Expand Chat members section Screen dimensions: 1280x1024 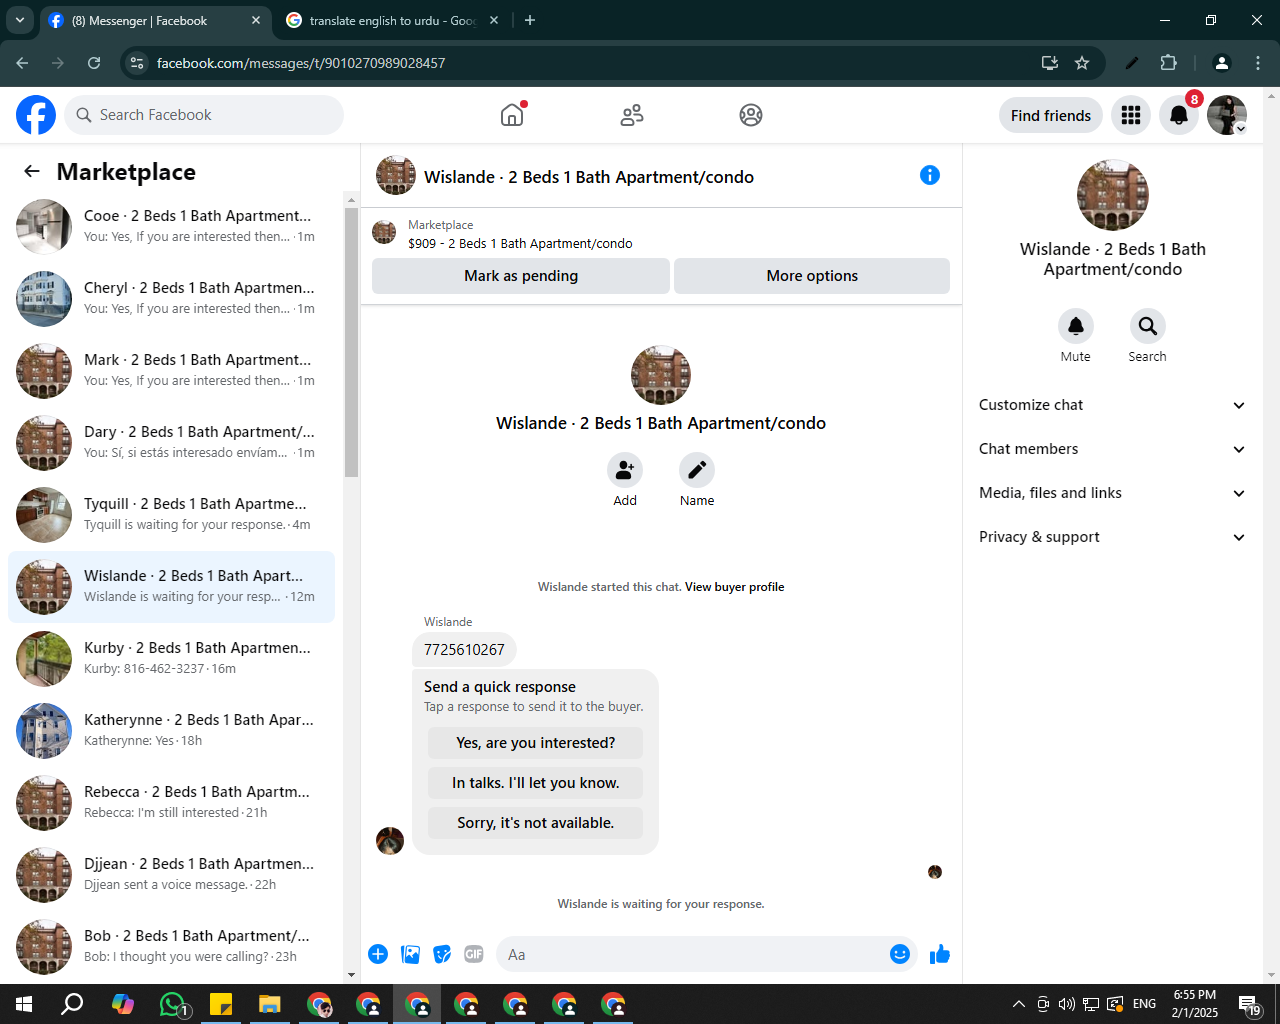click(x=1113, y=449)
